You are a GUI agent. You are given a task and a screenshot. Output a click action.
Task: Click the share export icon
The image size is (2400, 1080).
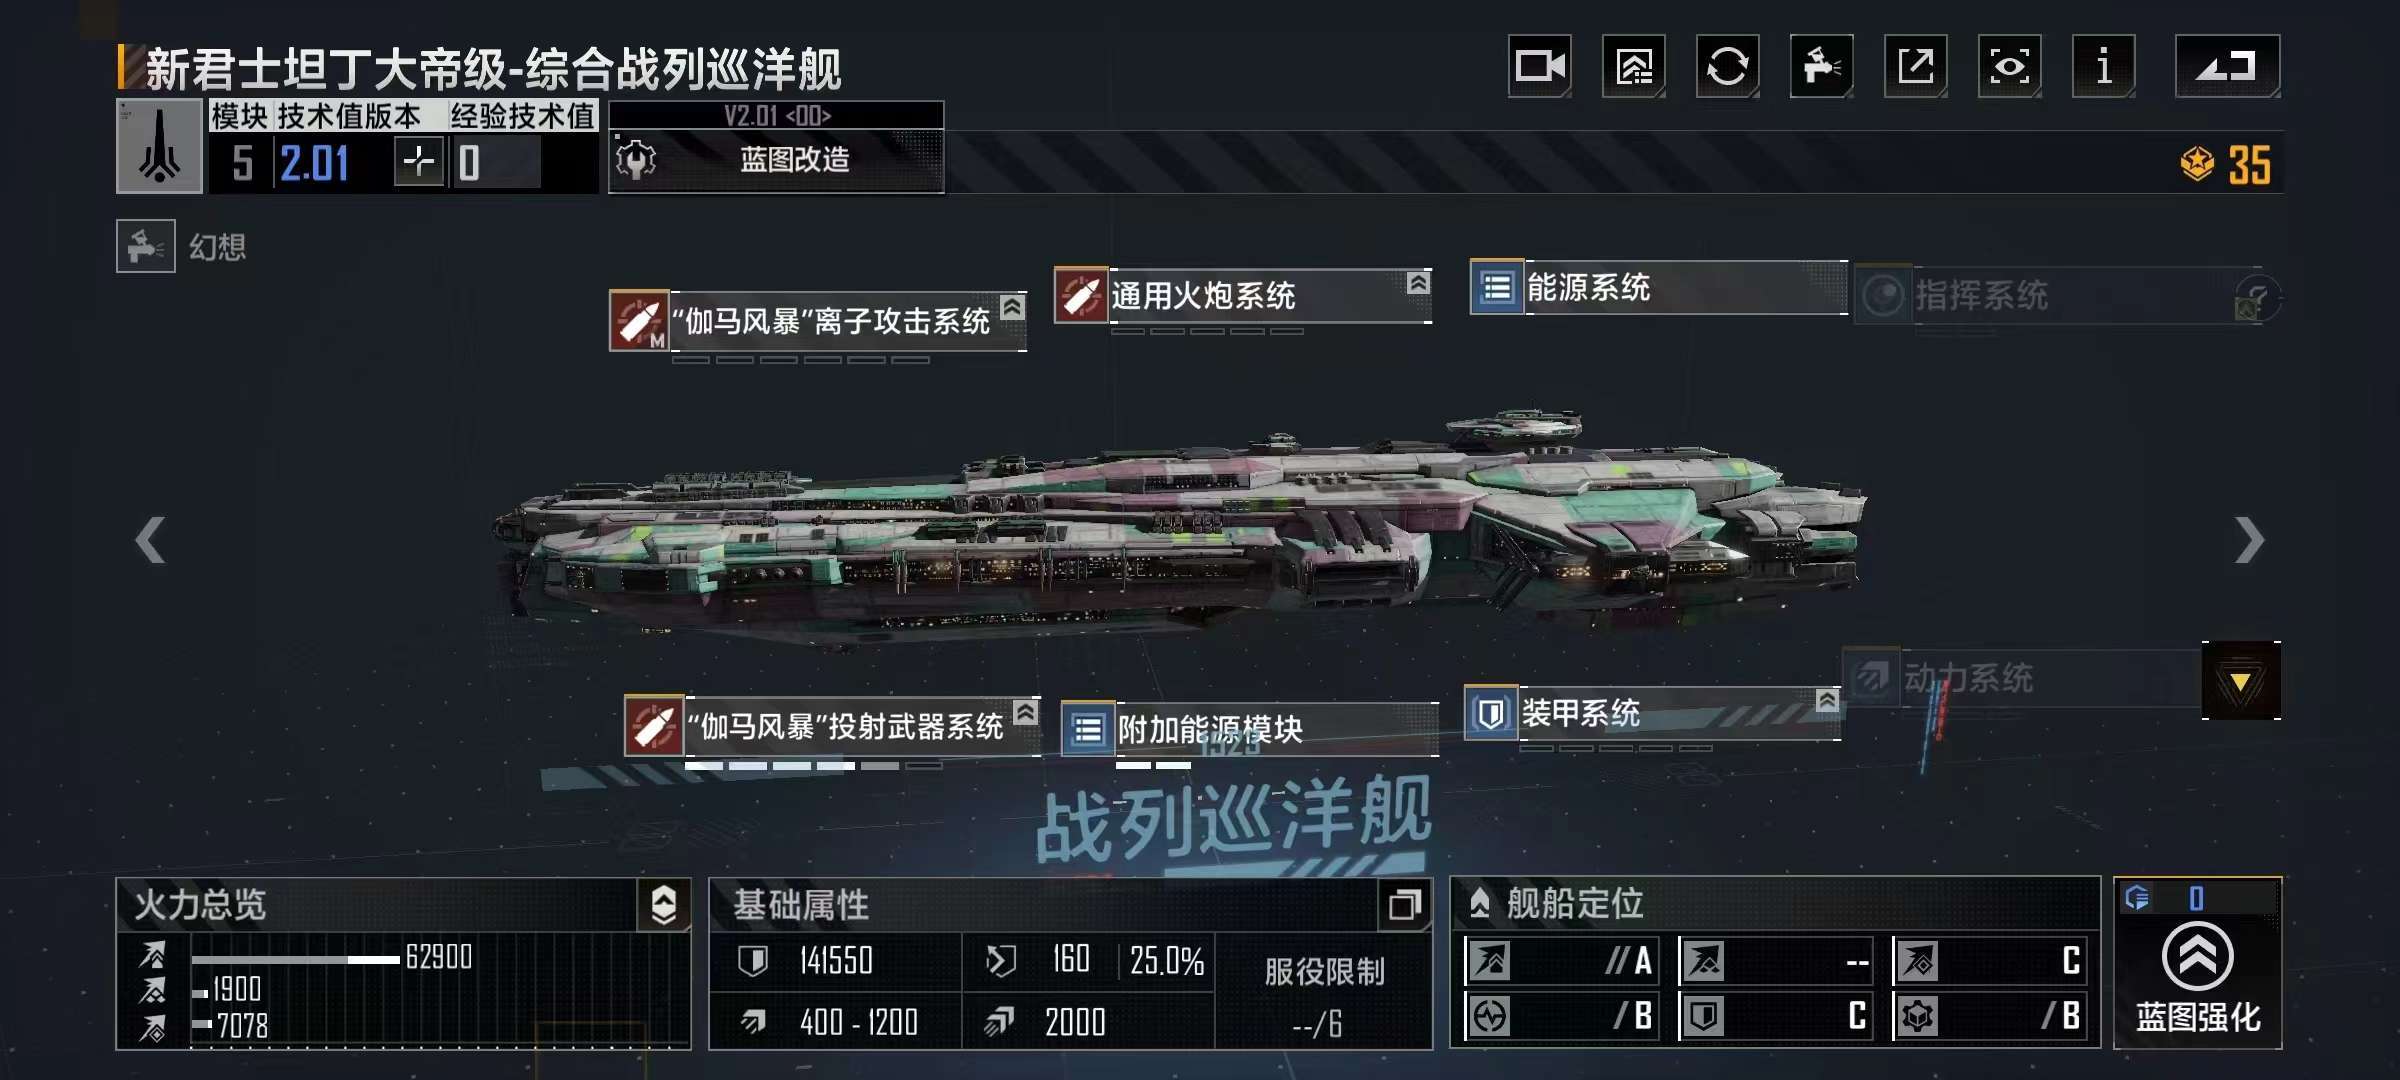click(x=1915, y=66)
